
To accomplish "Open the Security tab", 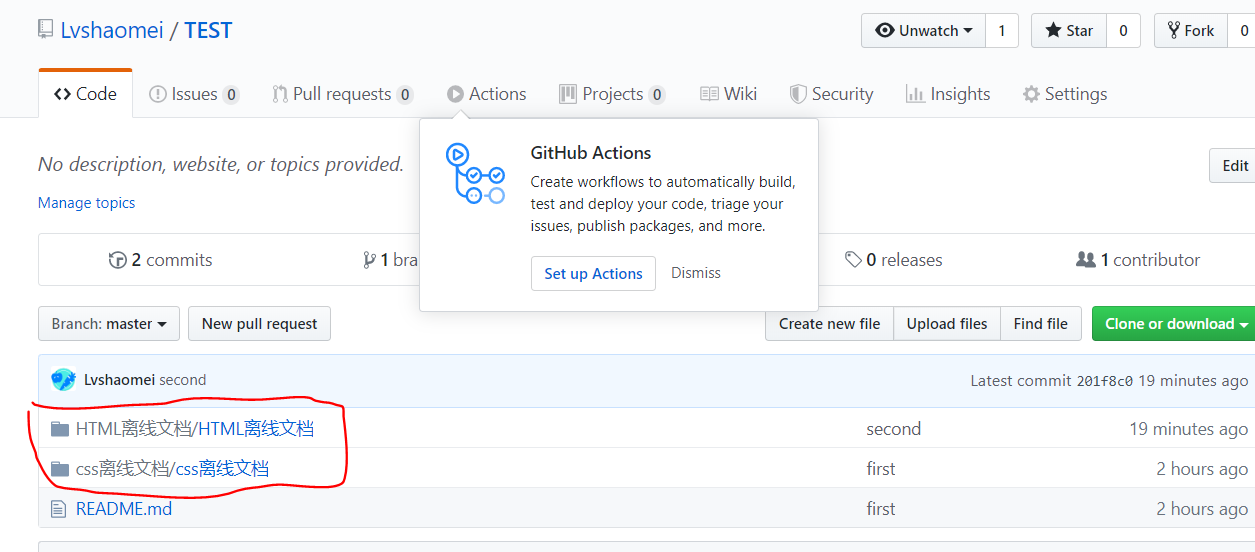I will click(831, 94).
